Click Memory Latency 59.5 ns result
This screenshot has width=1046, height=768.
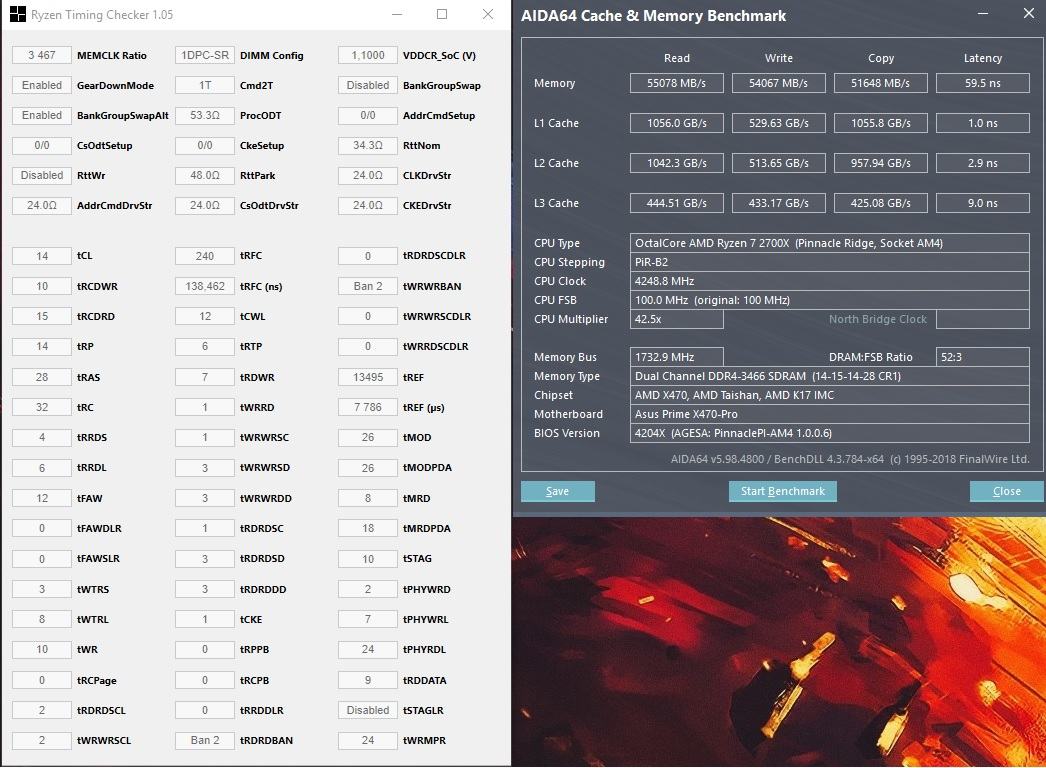(983, 83)
